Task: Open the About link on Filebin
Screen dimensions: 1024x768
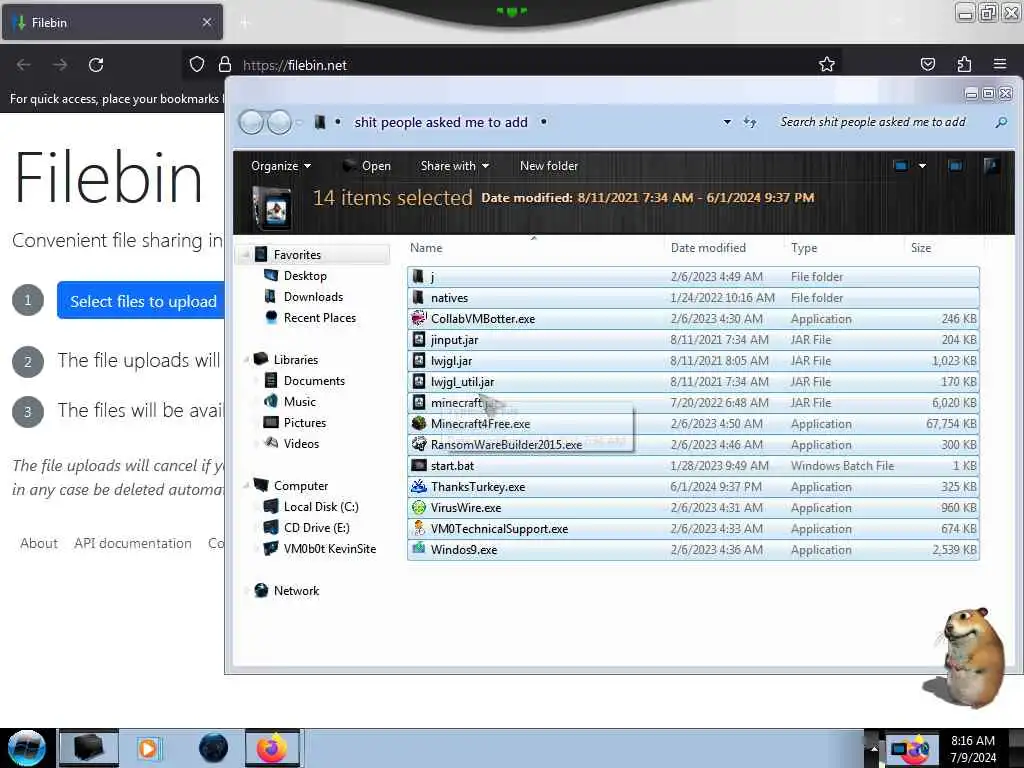Action: coord(39,543)
